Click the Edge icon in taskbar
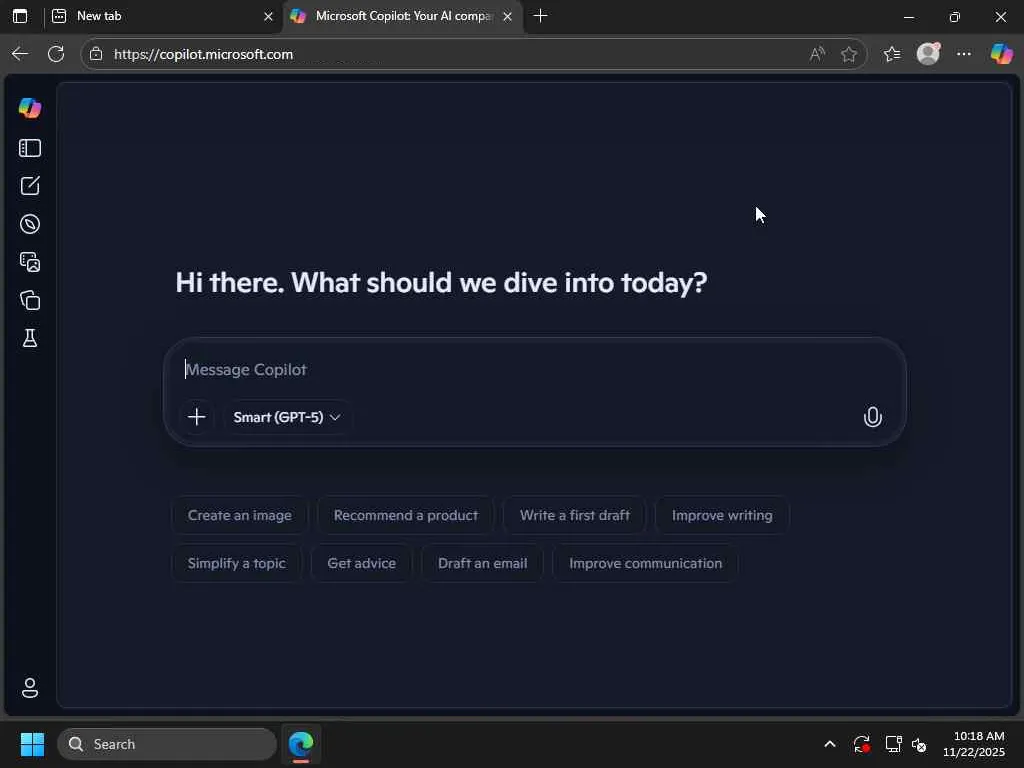This screenshot has width=1024, height=768. click(301, 744)
